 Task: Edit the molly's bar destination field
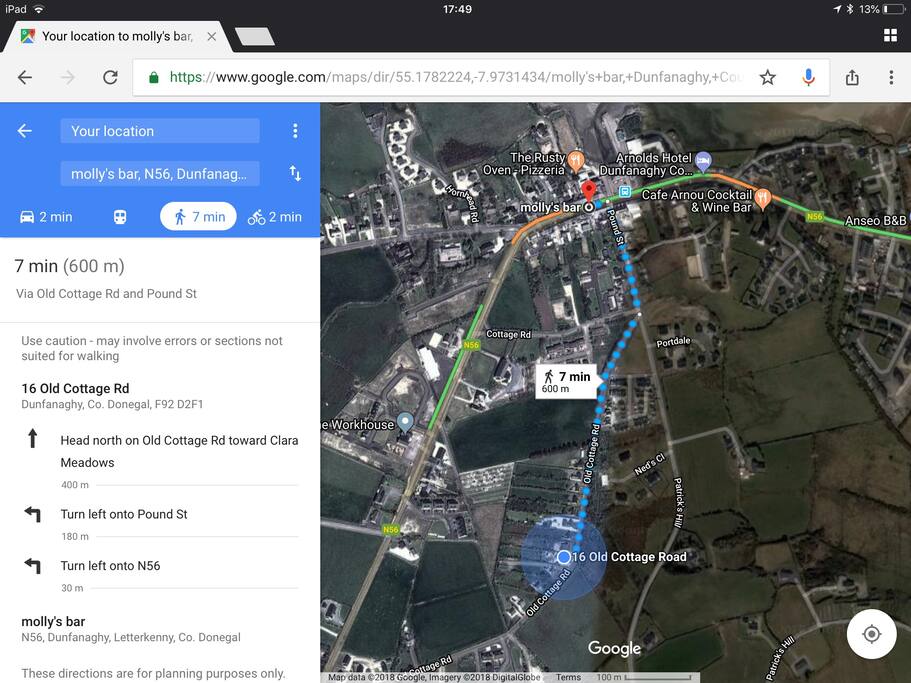tap(160, 174)
